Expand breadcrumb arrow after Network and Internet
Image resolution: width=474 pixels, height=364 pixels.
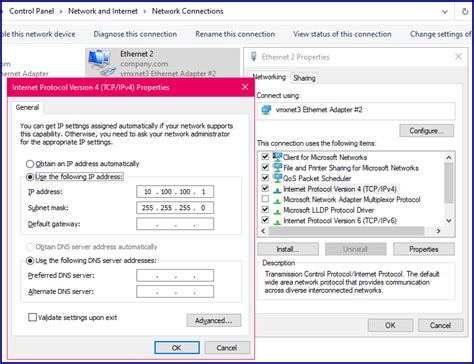pos(145,11)
